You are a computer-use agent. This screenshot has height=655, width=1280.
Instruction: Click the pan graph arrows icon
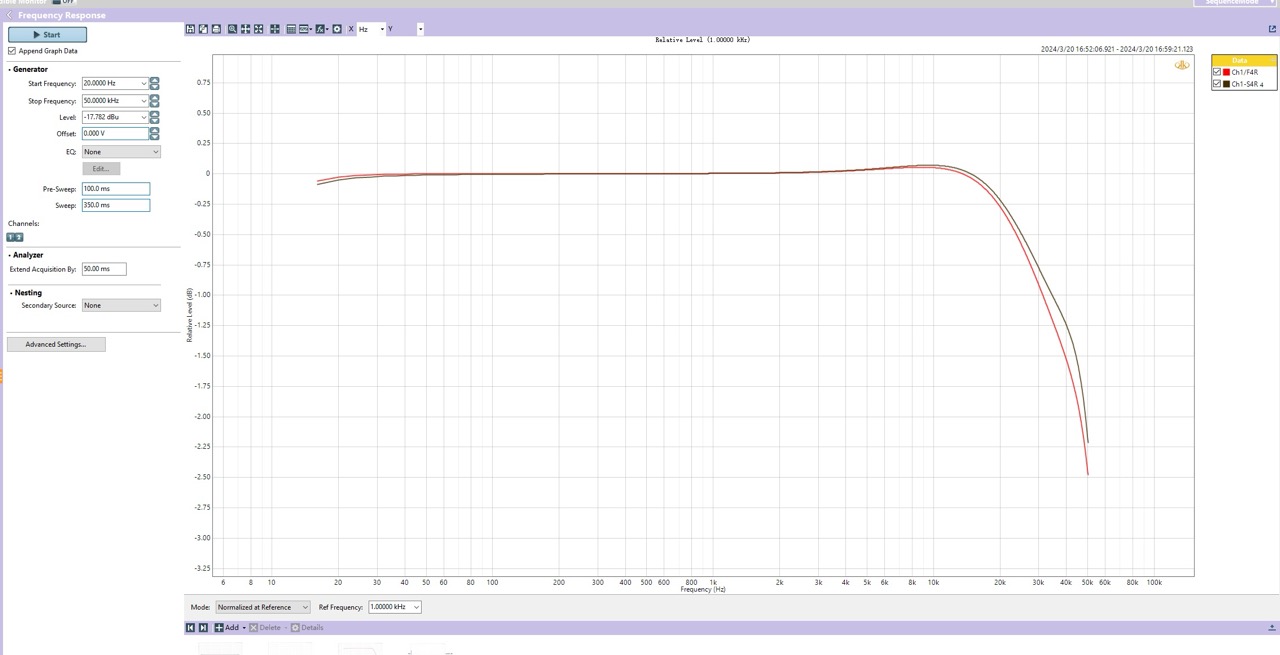[246, 29]
